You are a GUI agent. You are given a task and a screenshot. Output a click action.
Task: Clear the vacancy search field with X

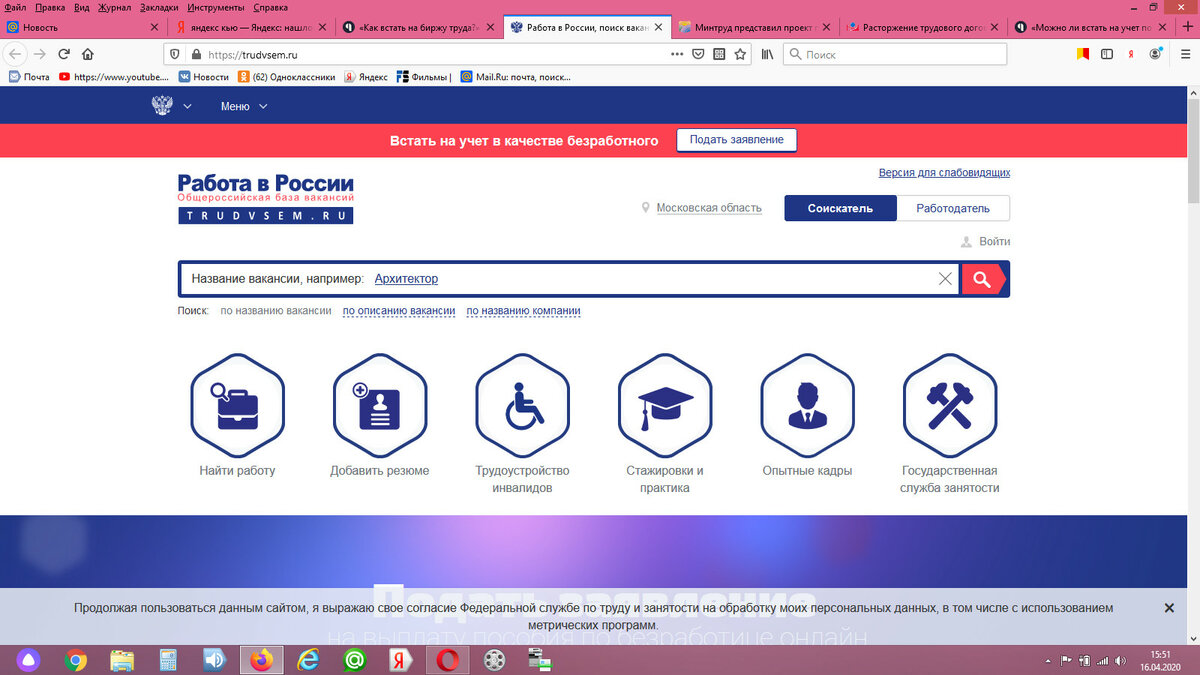coord(945,279)
